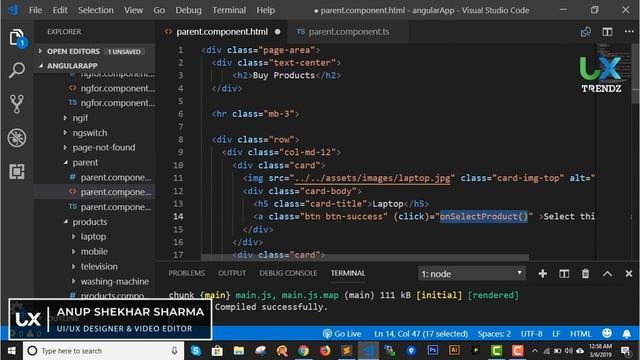The image size is (640, 360).
Task: Click the microphone icon in the search box
Action: 174,351
